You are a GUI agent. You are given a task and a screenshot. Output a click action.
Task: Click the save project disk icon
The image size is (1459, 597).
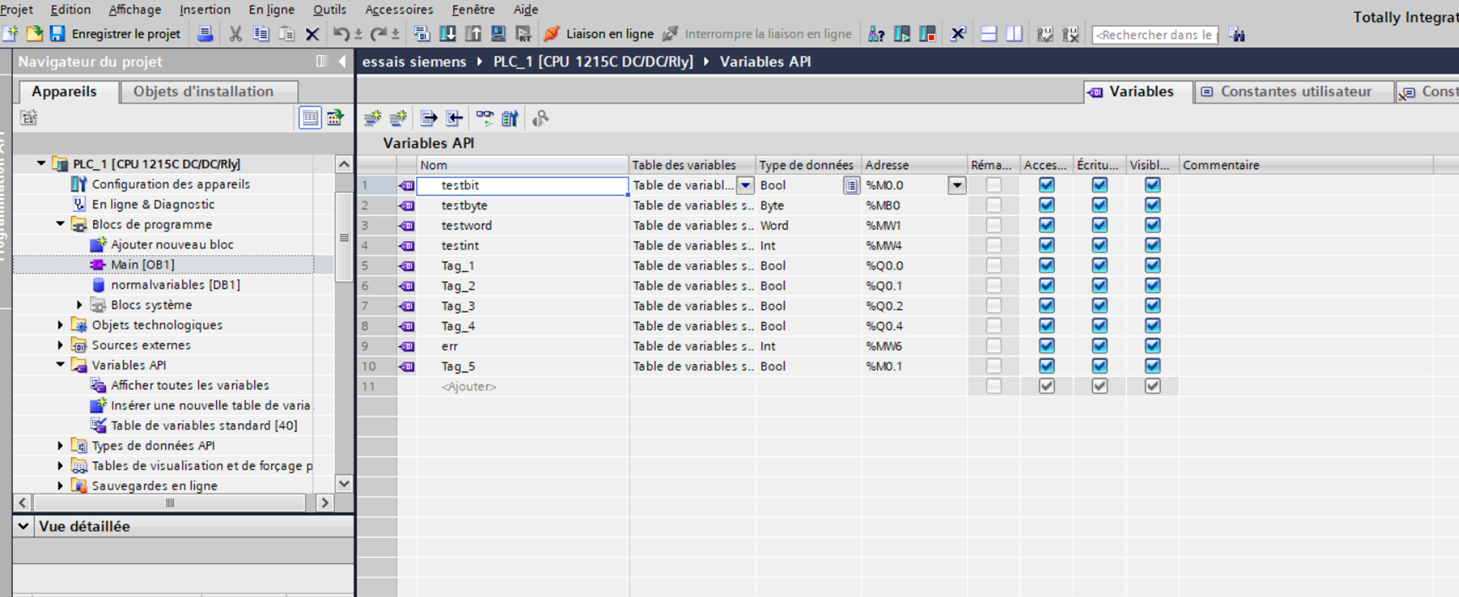pyautogui.click(x=57, y=34)
